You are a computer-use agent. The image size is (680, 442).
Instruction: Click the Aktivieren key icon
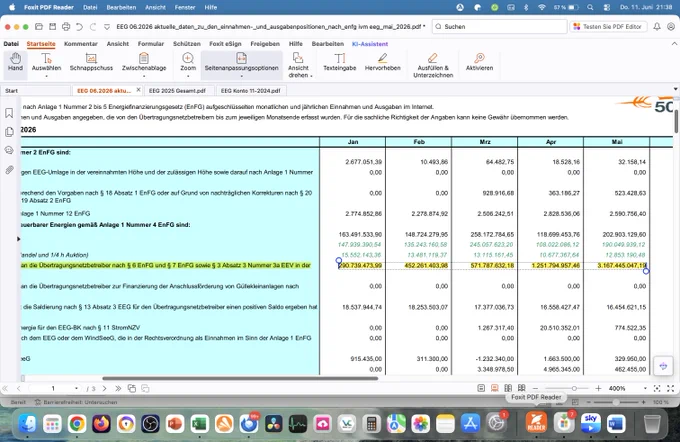479,58
